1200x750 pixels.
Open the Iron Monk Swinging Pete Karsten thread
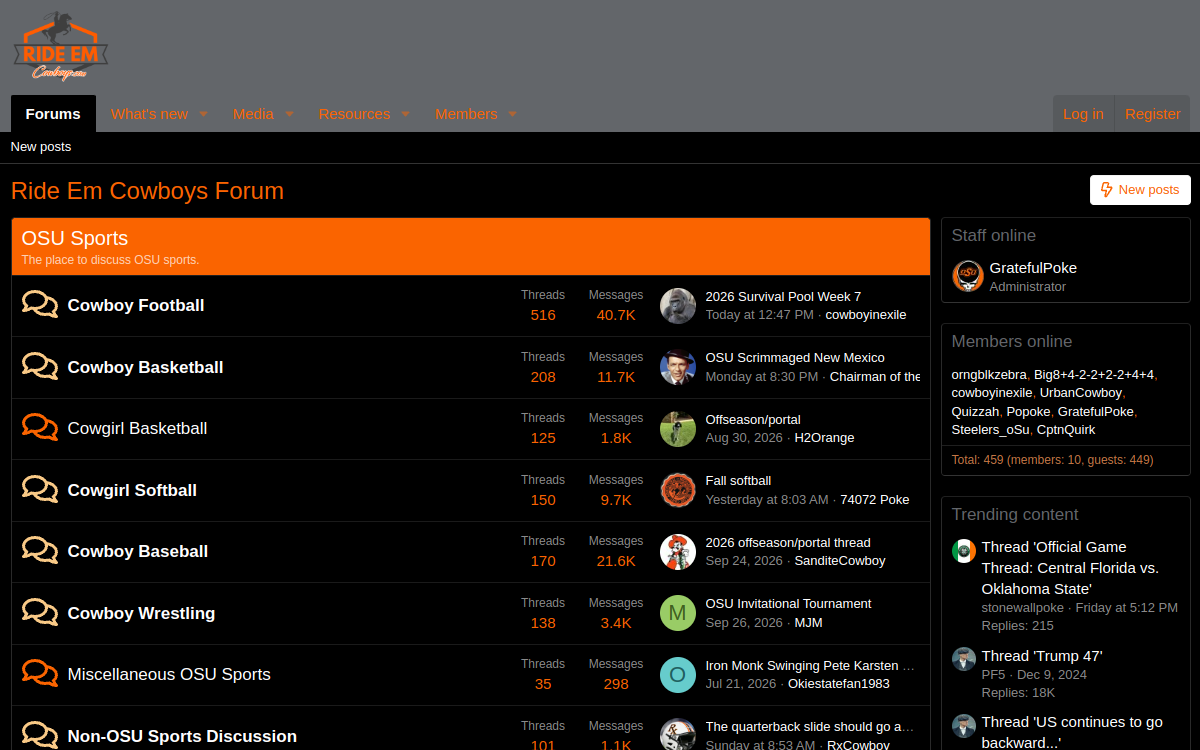tap(810, 665)
